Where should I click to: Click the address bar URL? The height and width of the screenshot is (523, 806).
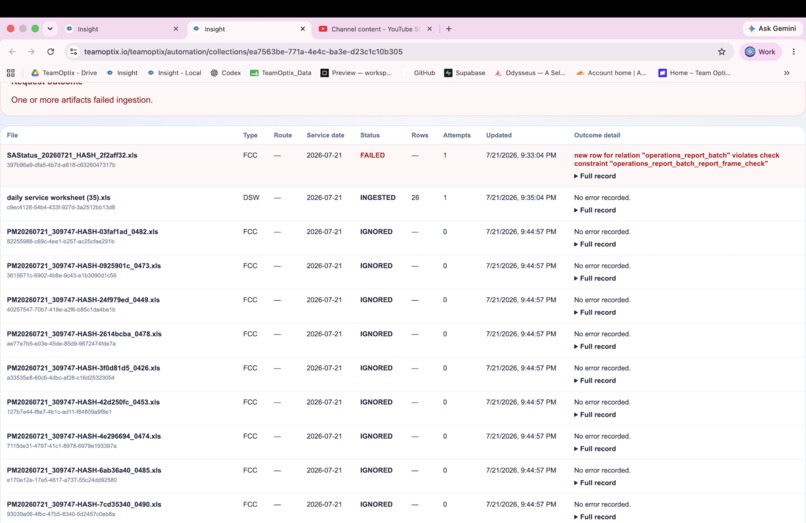click(x=243, y=51)
